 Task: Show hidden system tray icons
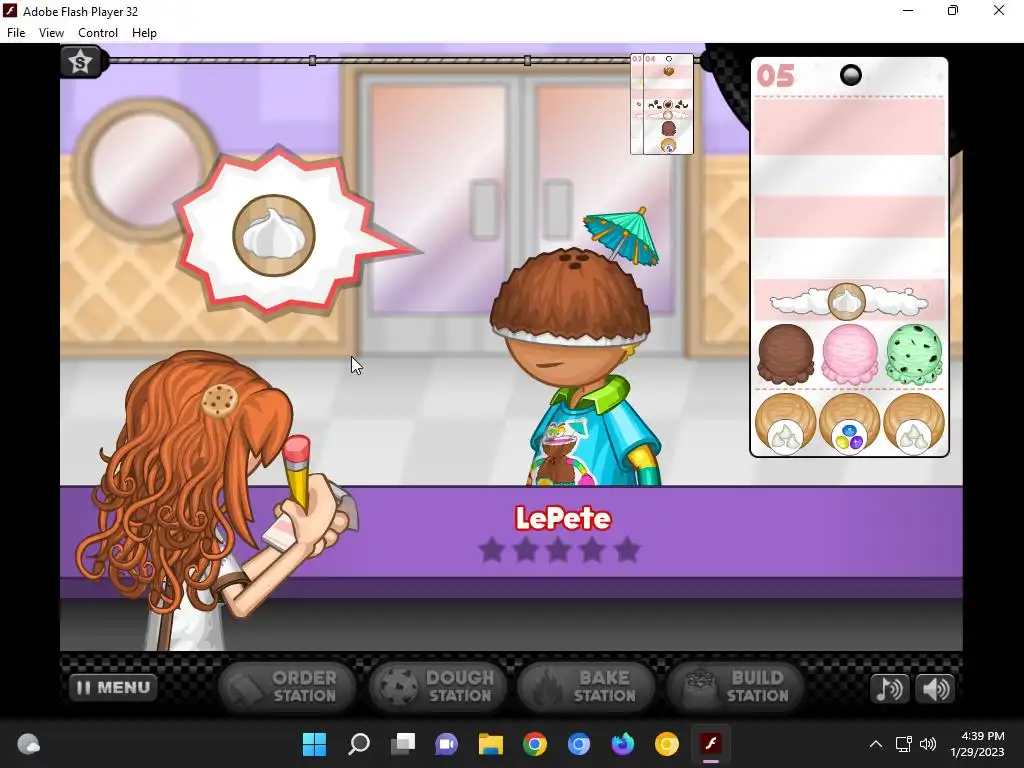tap(876, 744)
